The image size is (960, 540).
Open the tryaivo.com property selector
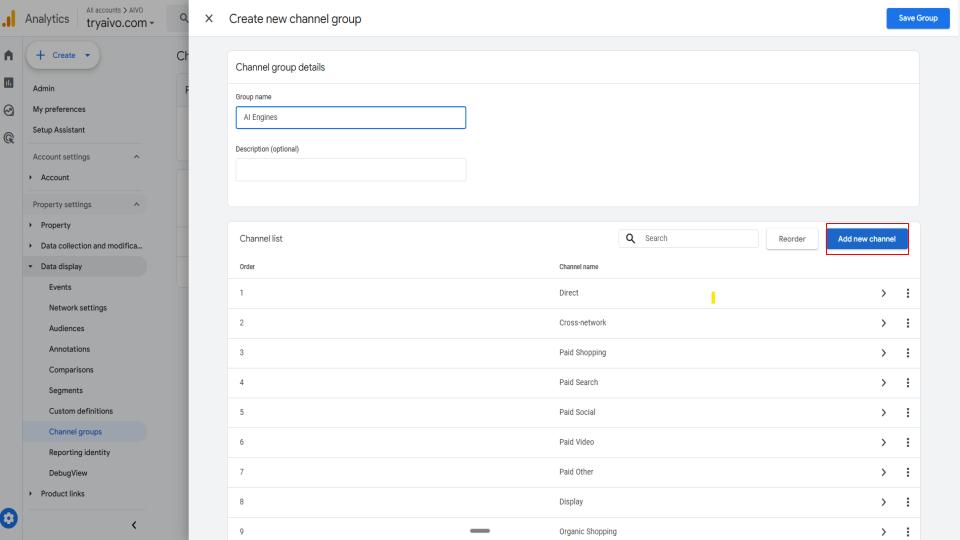[x=120, y=23]
